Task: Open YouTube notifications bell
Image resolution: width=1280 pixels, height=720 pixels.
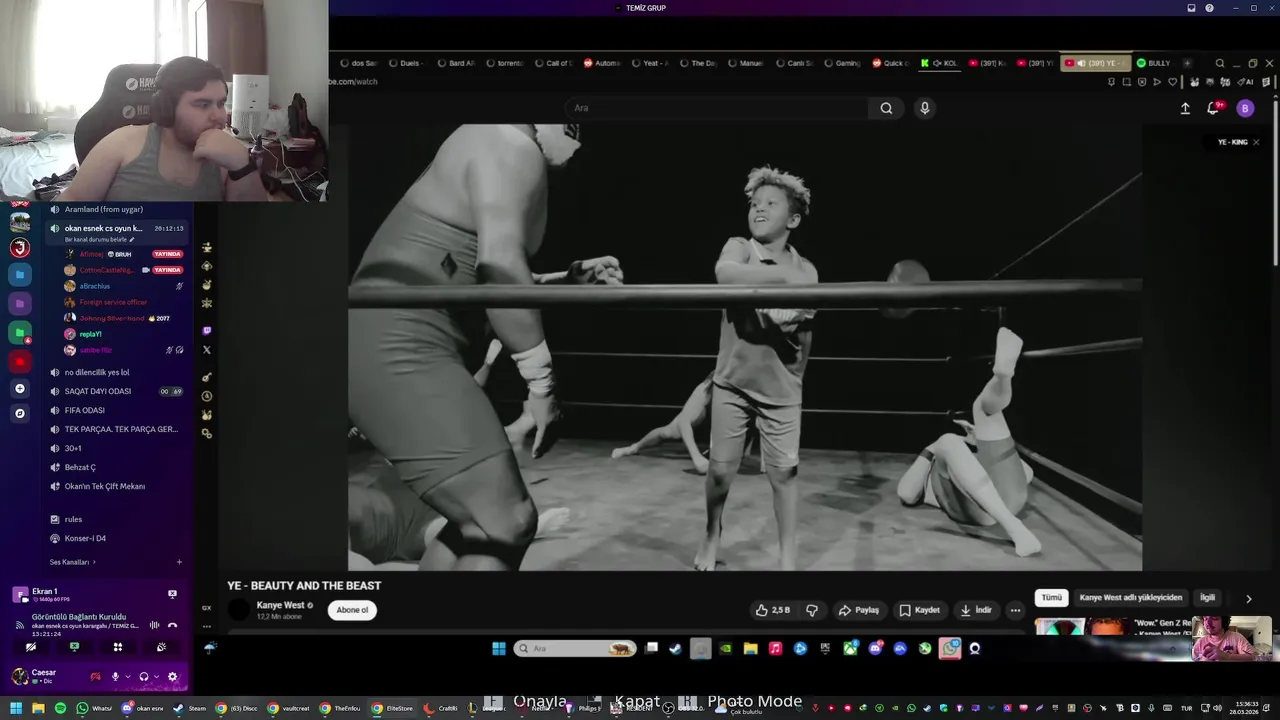Action: pyautogui.click(x=1214, y=108)
